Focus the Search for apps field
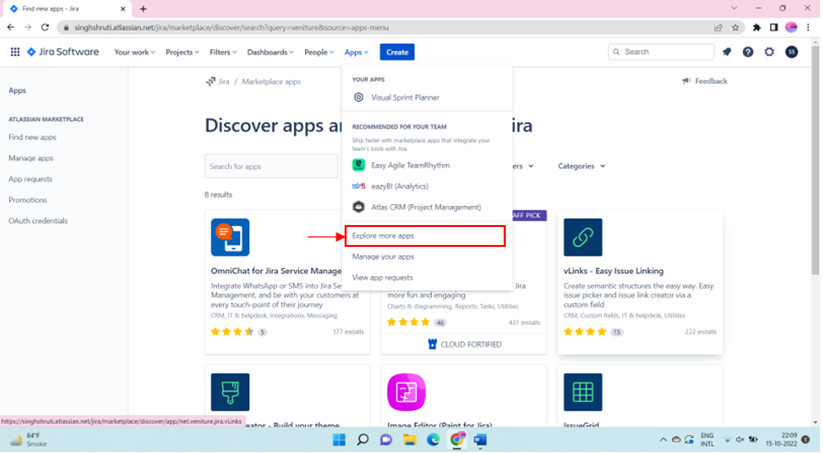 tap(272, 166)
